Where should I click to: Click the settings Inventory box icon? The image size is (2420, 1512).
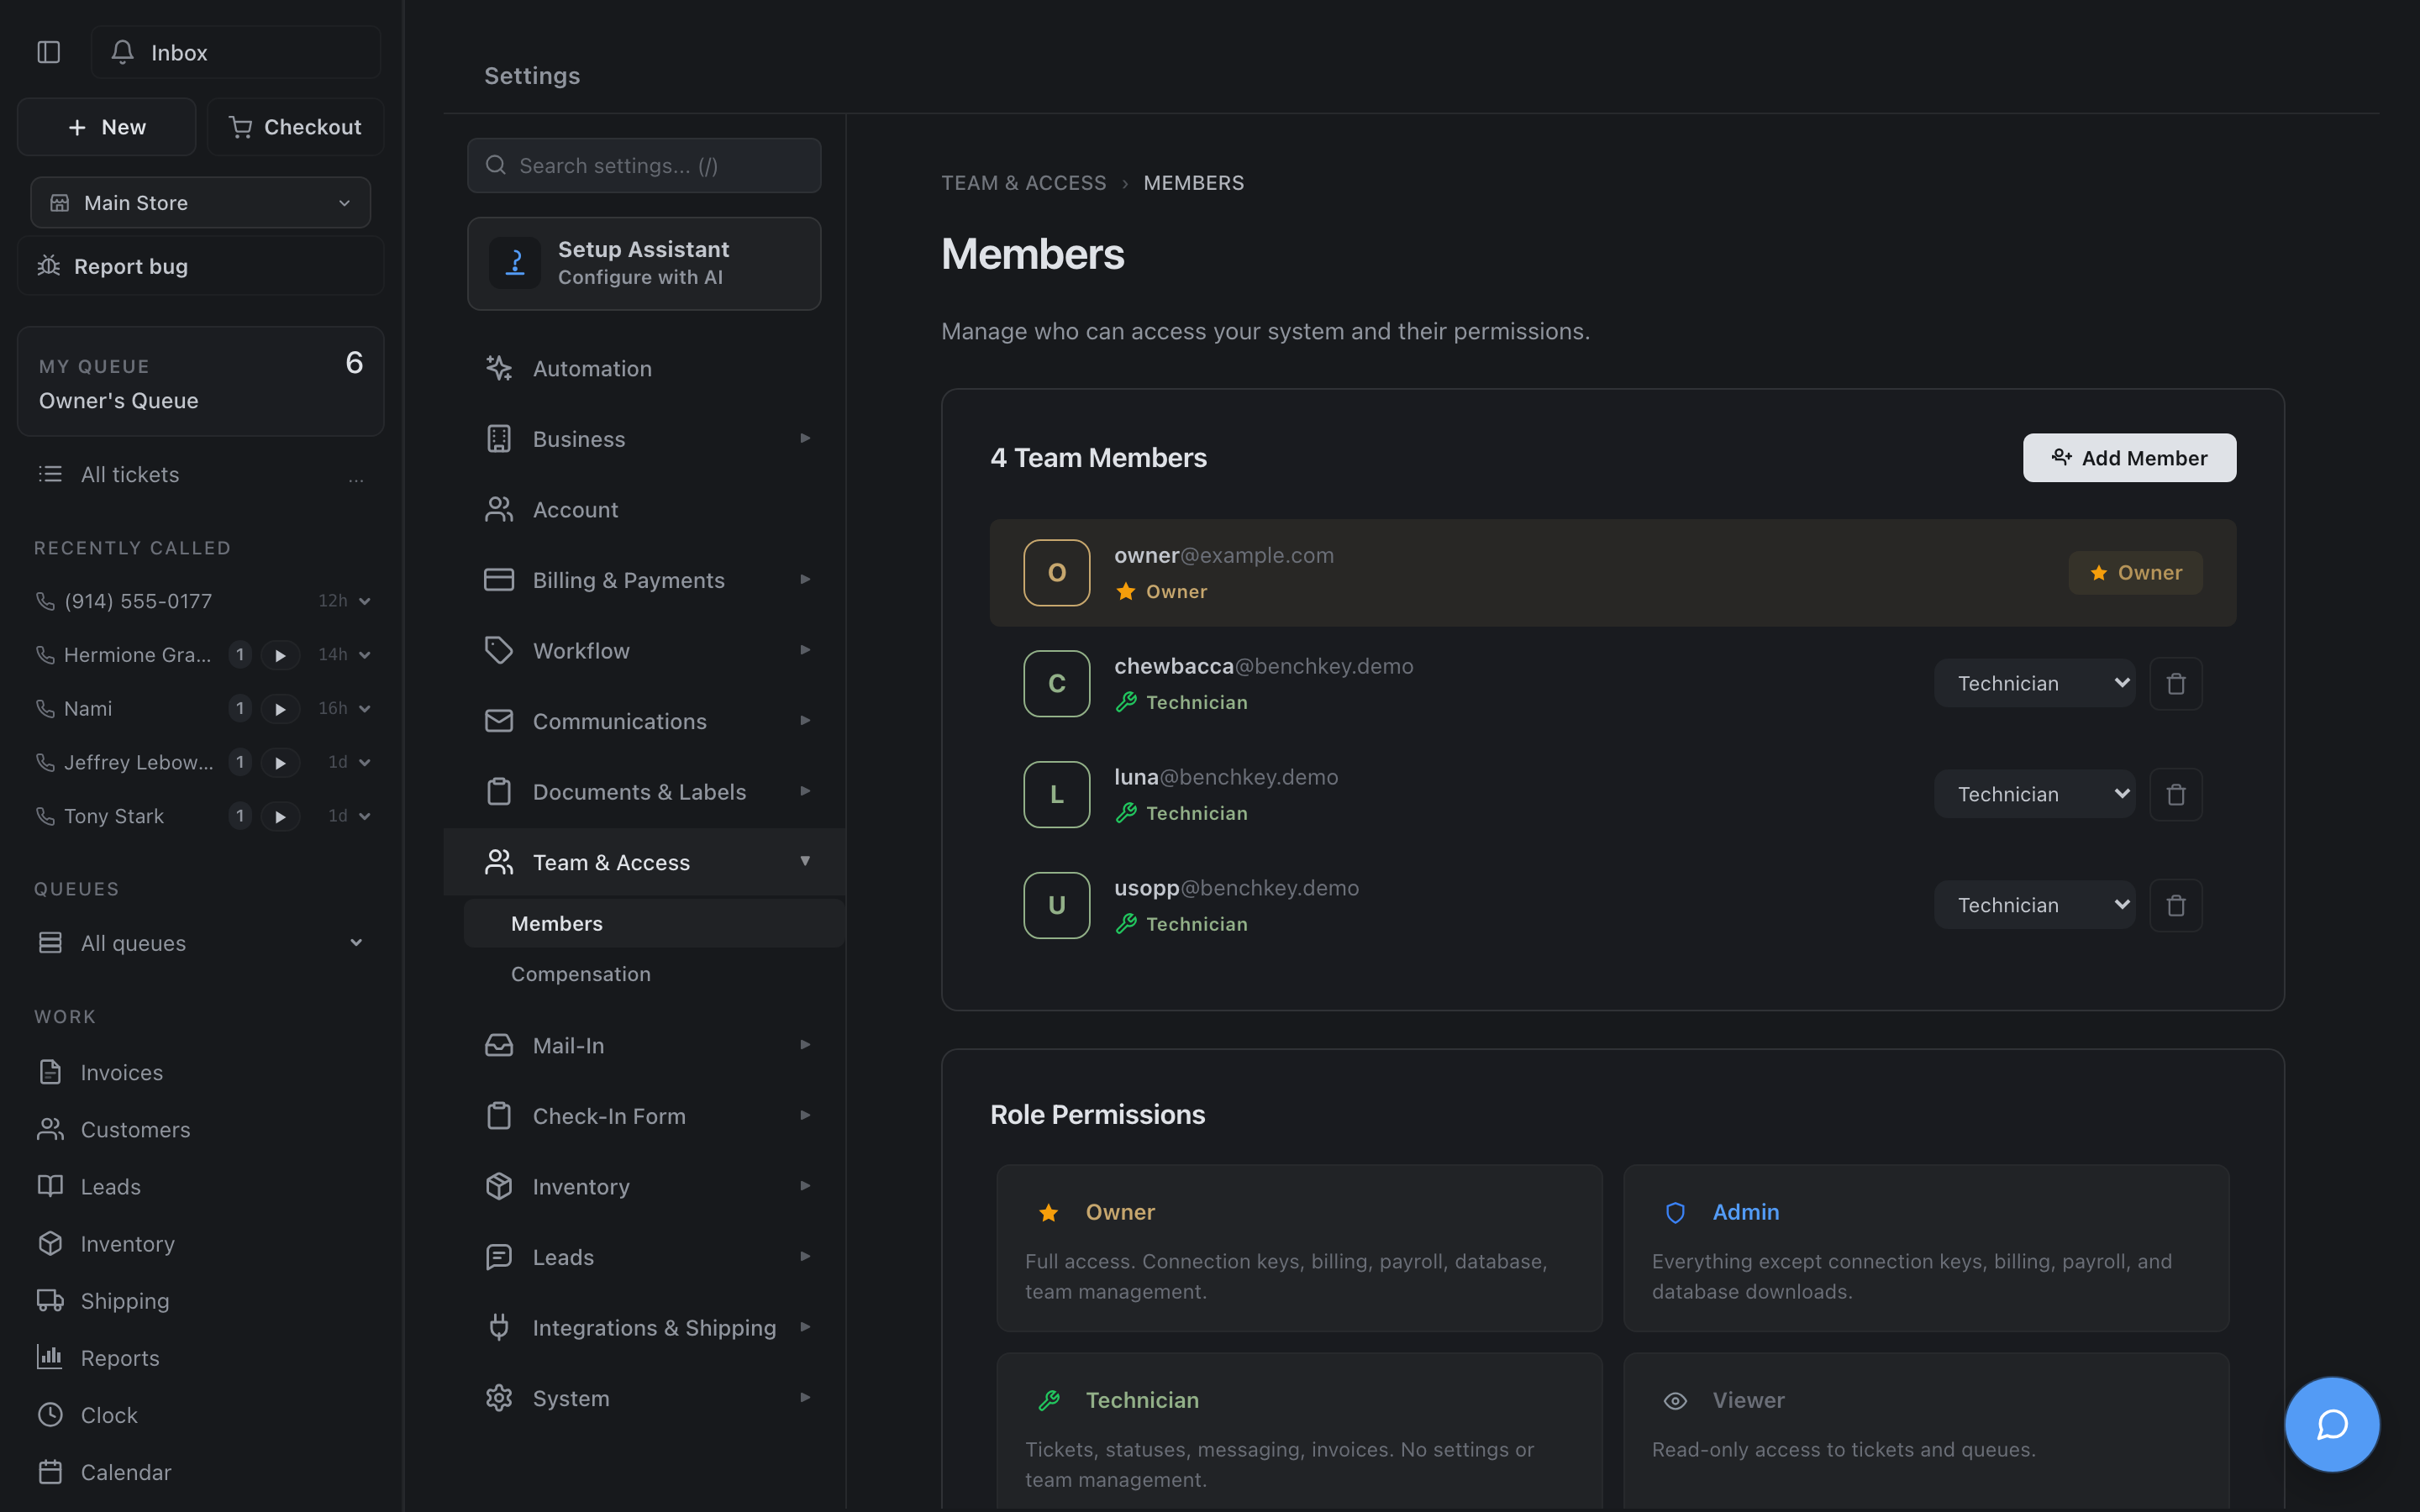click(x=499, y=1186)
